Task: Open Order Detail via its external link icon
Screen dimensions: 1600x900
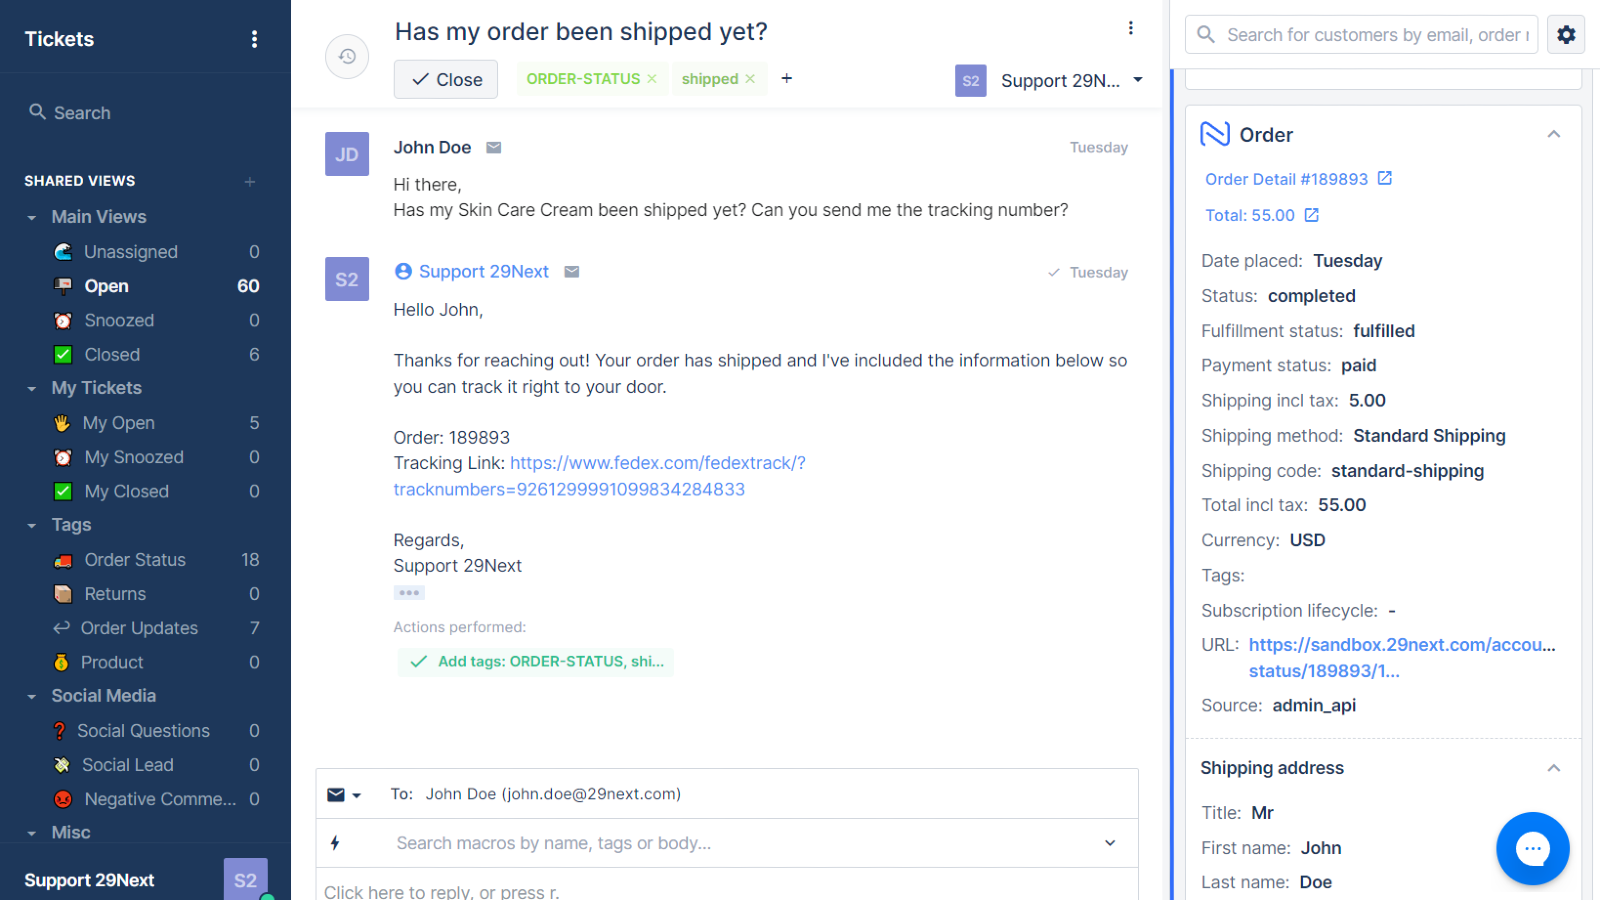Action: [1385, 178]
